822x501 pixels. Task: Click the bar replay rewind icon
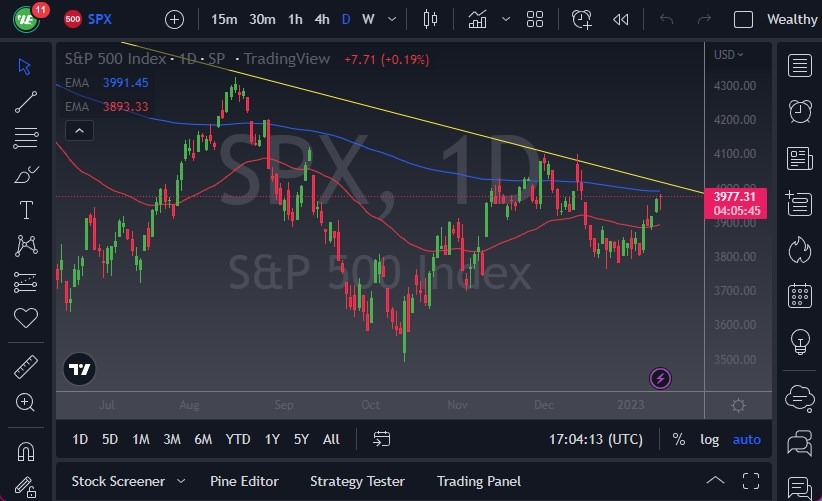point(621,19)
